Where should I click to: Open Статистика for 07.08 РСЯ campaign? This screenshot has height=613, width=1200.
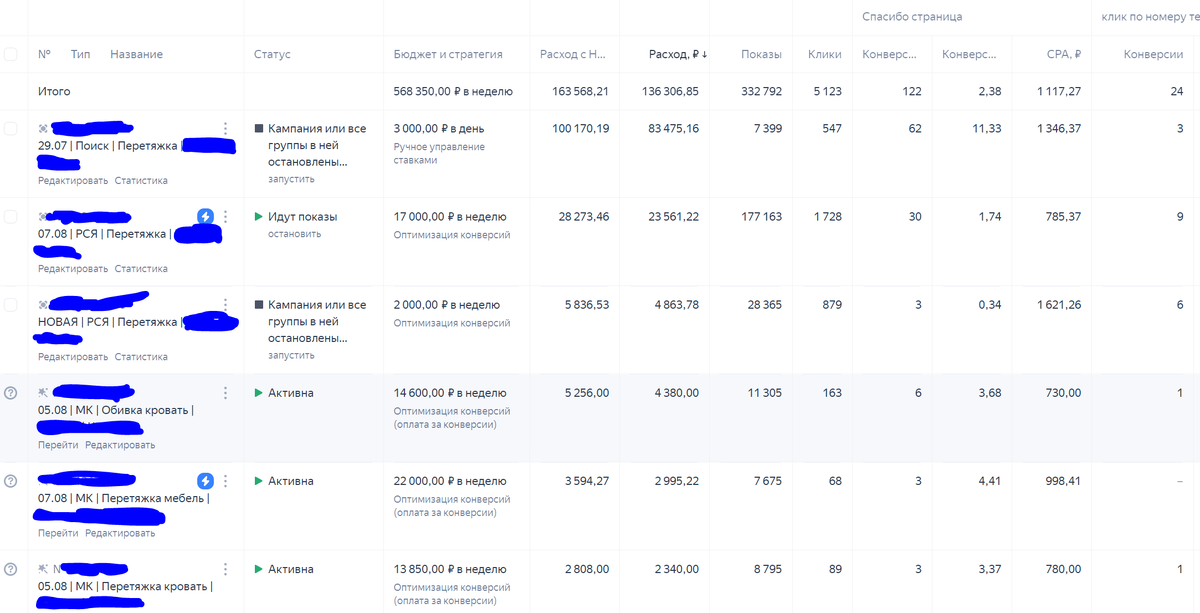pyautogui.click(x=141, y=269)
